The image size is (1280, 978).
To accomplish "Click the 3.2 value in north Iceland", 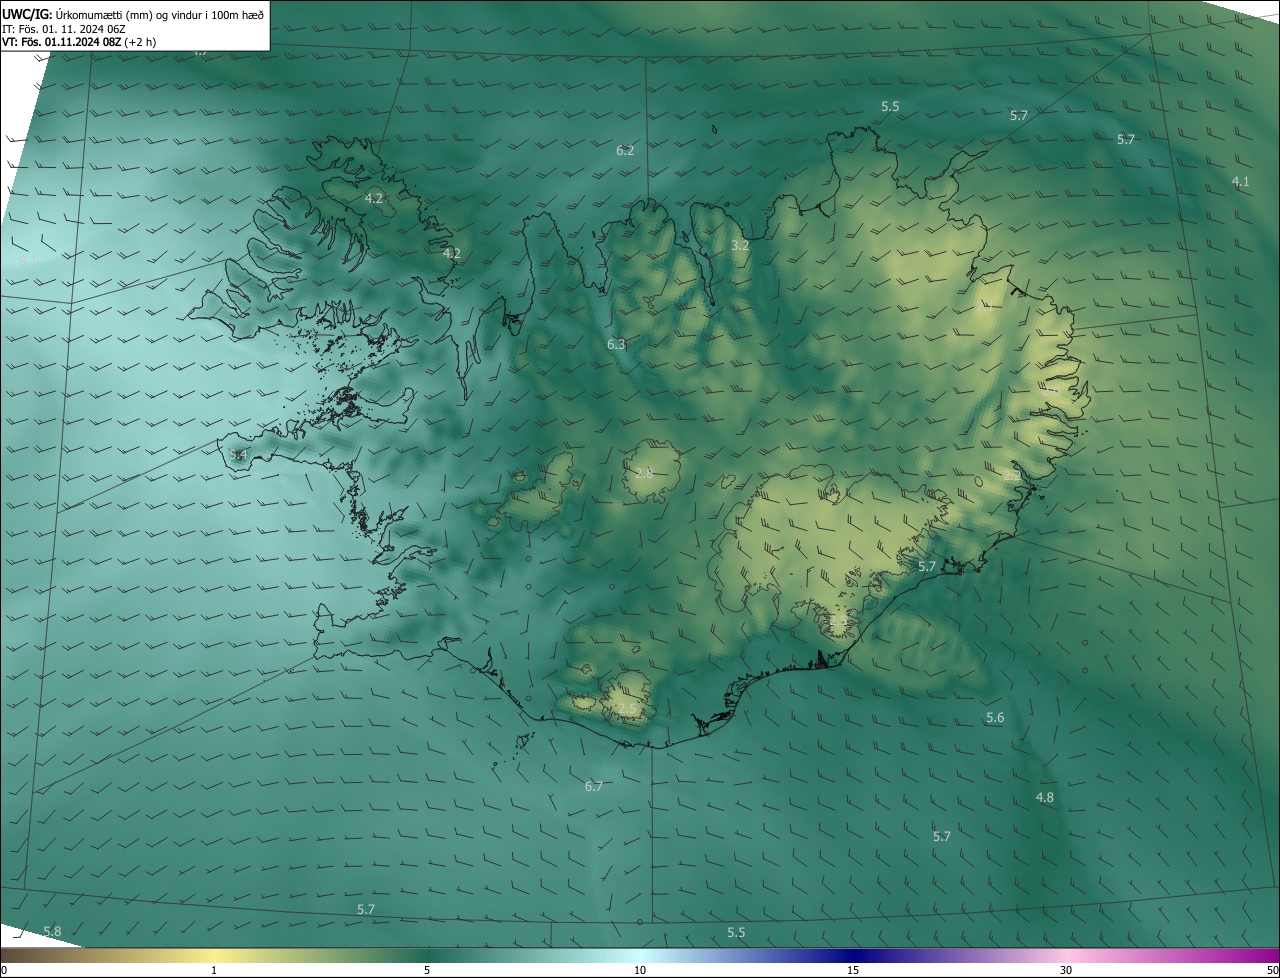I will [740, 244].
